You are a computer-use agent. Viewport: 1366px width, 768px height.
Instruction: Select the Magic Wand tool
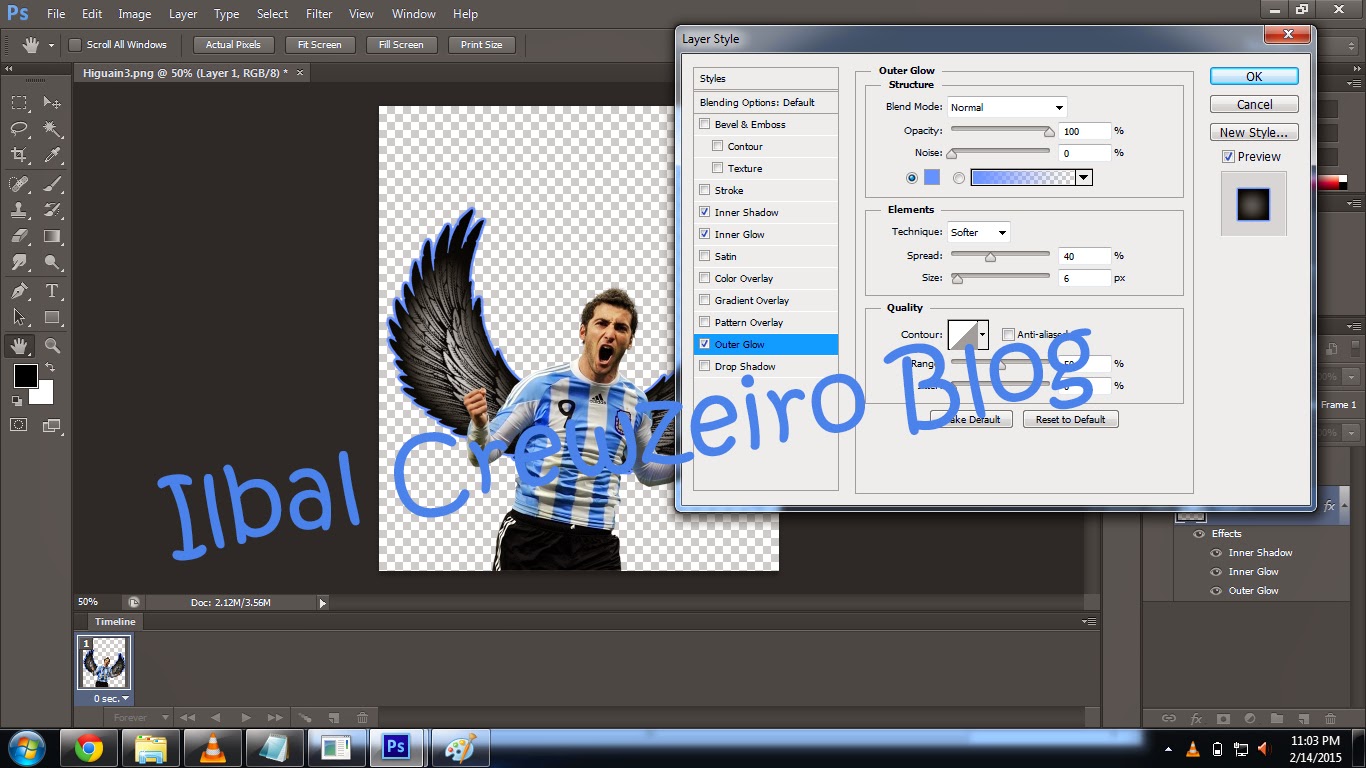(52, 129)
